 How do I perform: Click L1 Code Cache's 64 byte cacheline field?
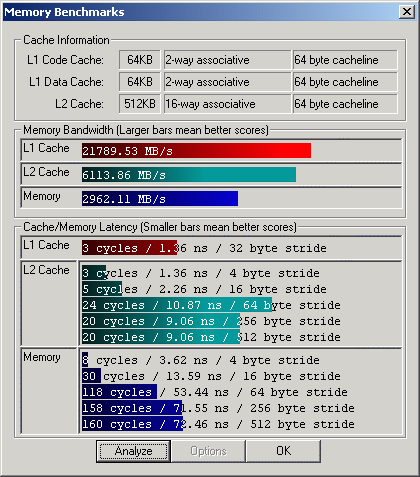click(x=345, y=60)
